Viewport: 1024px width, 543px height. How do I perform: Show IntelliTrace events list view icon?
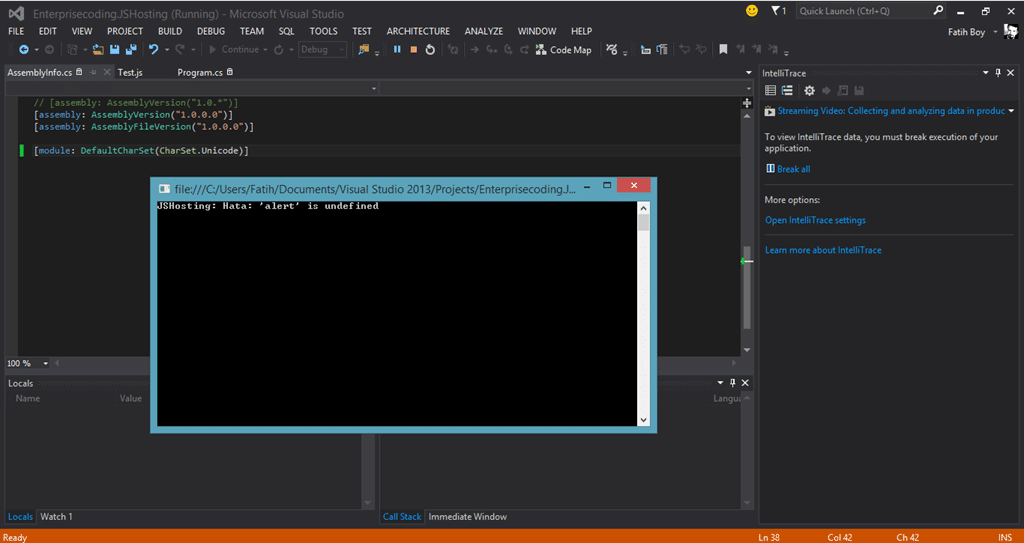(771, 91)
